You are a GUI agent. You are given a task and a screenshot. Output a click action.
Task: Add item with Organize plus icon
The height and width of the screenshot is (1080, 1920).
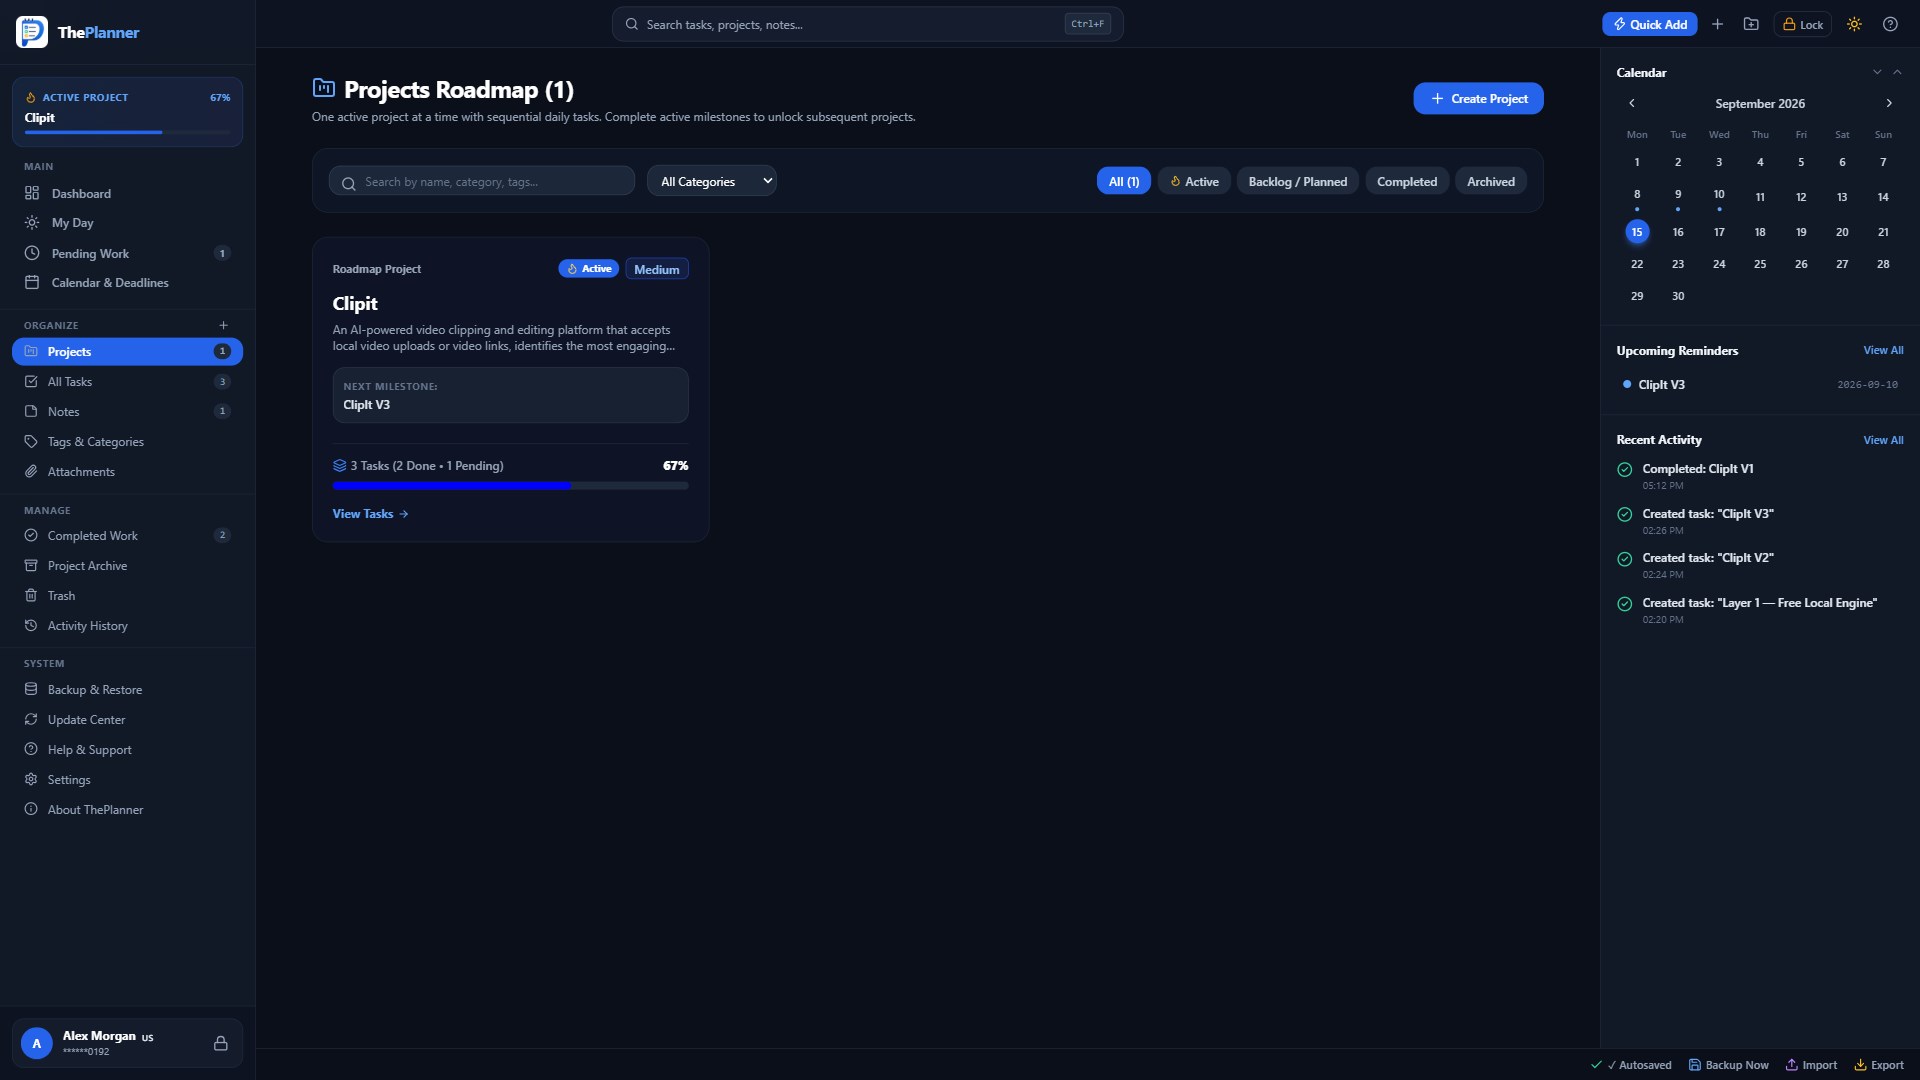[x=223, y=325]
